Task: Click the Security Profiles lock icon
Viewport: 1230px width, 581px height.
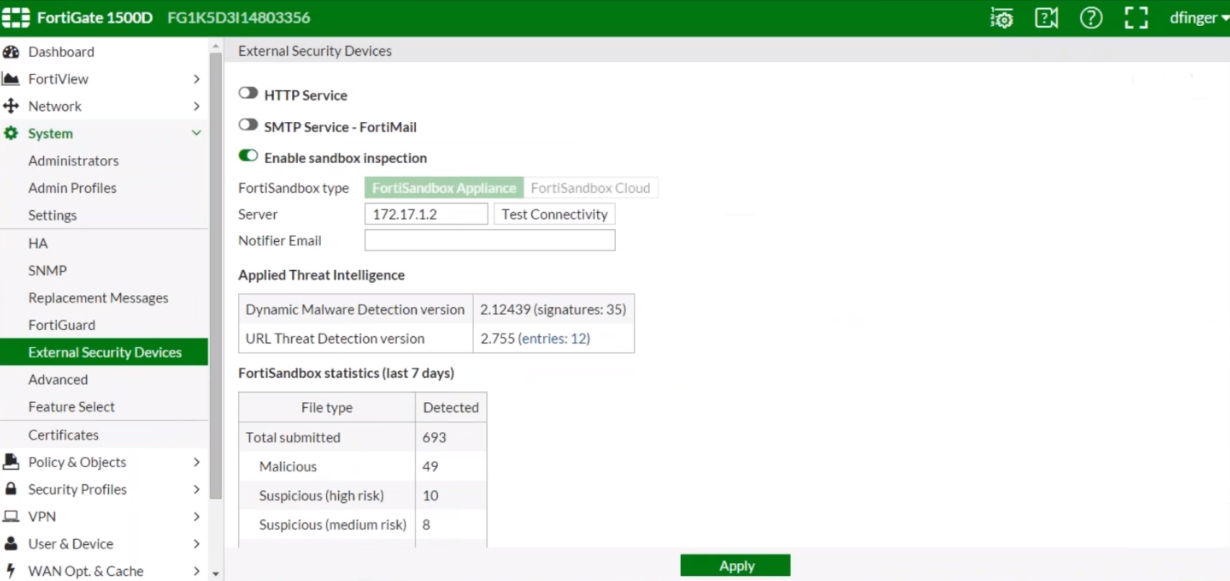Action: (11, 489)
